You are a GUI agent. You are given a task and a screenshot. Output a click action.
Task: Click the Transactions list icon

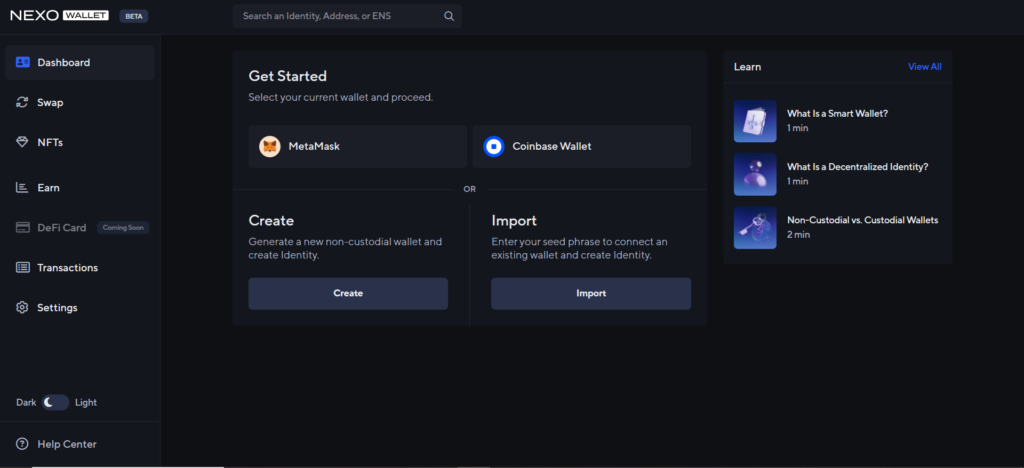23,268
